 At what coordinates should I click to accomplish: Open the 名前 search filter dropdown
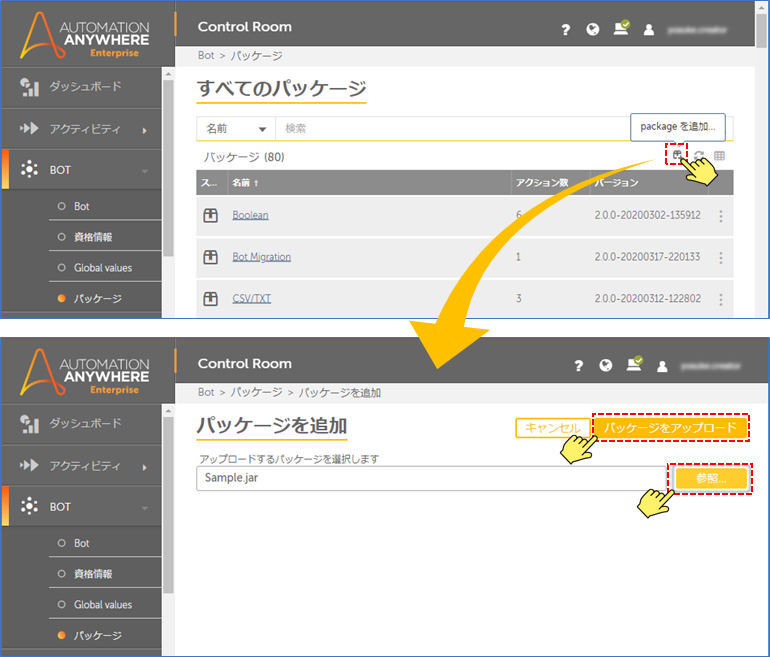236,129
